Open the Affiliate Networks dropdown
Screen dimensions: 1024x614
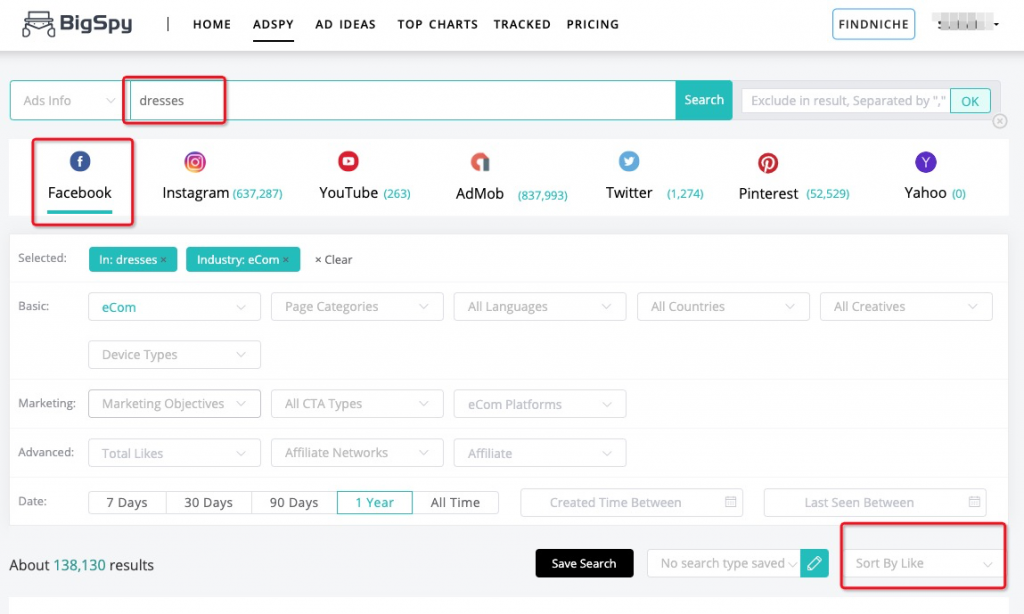[x=357, y=453]
